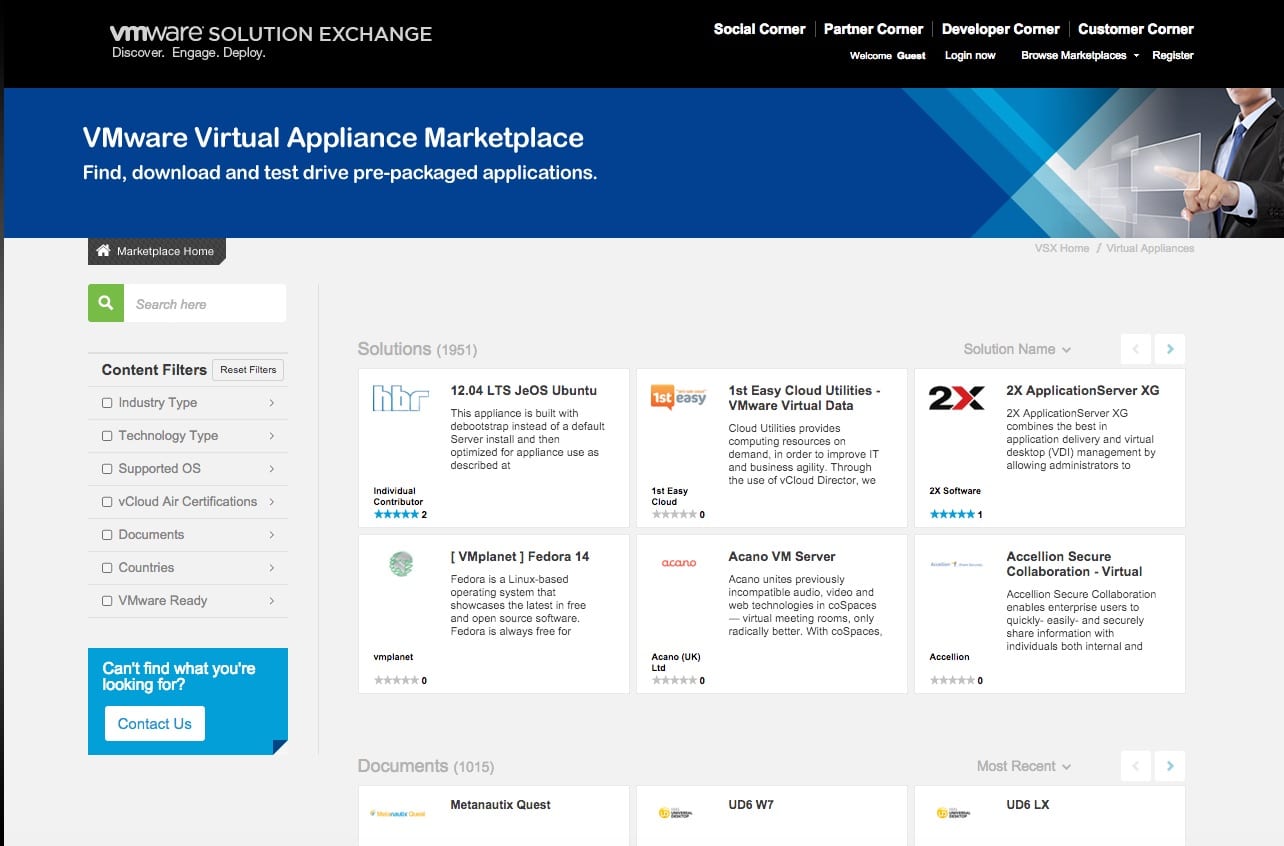Click the home icon in Marketplace Home

[103, 251]
